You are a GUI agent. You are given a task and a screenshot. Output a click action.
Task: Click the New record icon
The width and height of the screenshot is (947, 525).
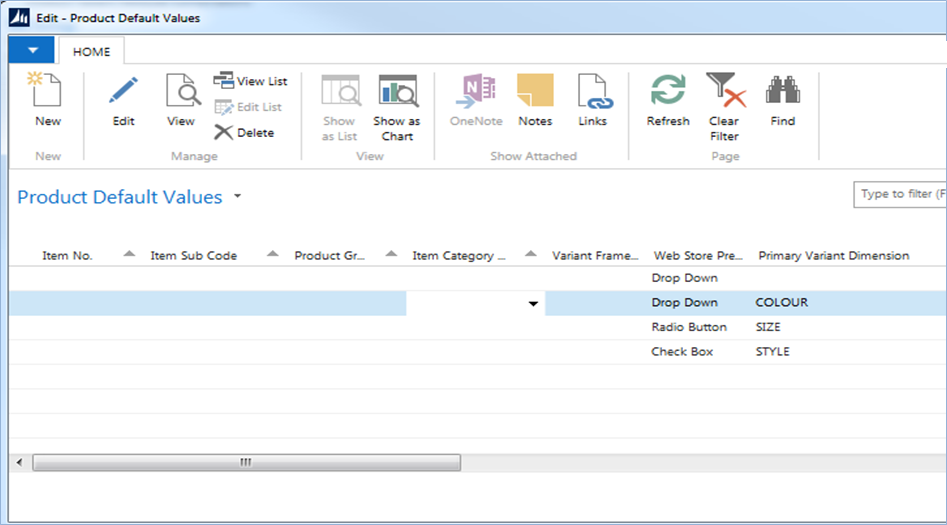47,92
